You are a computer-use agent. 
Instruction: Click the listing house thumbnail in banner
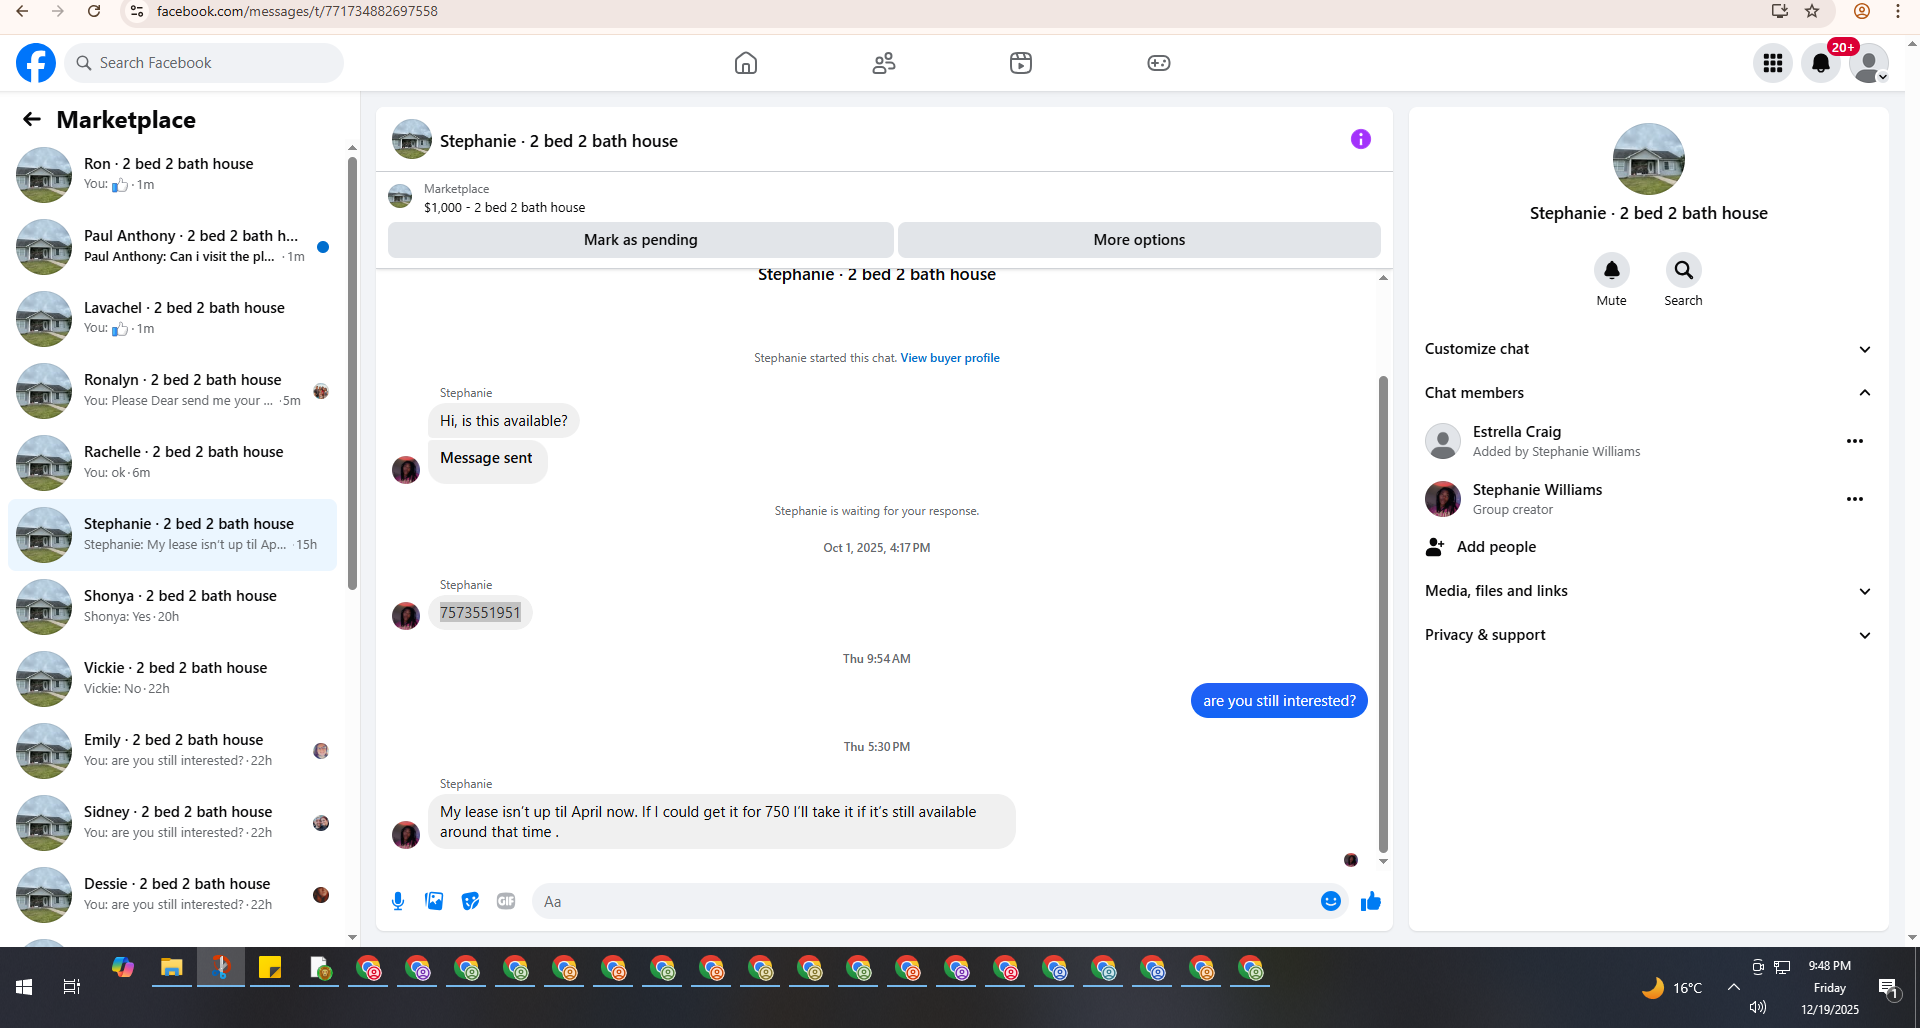tap(400, 196)
